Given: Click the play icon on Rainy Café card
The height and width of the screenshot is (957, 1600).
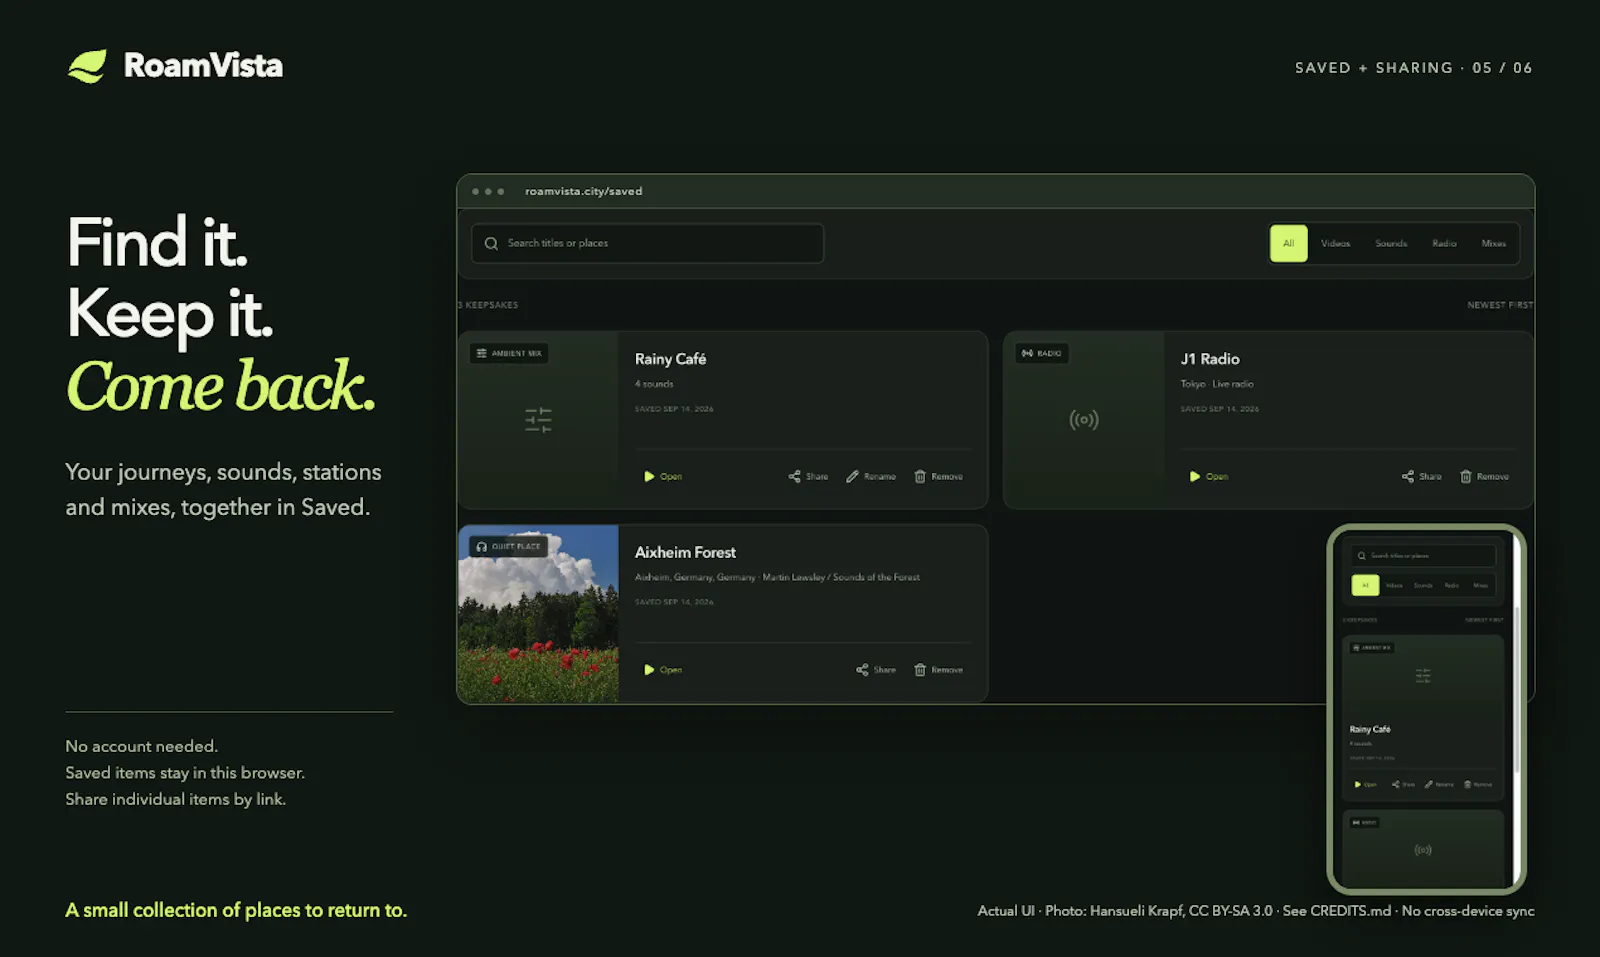Looking at the screenshot, I should (x=649, y=476).
